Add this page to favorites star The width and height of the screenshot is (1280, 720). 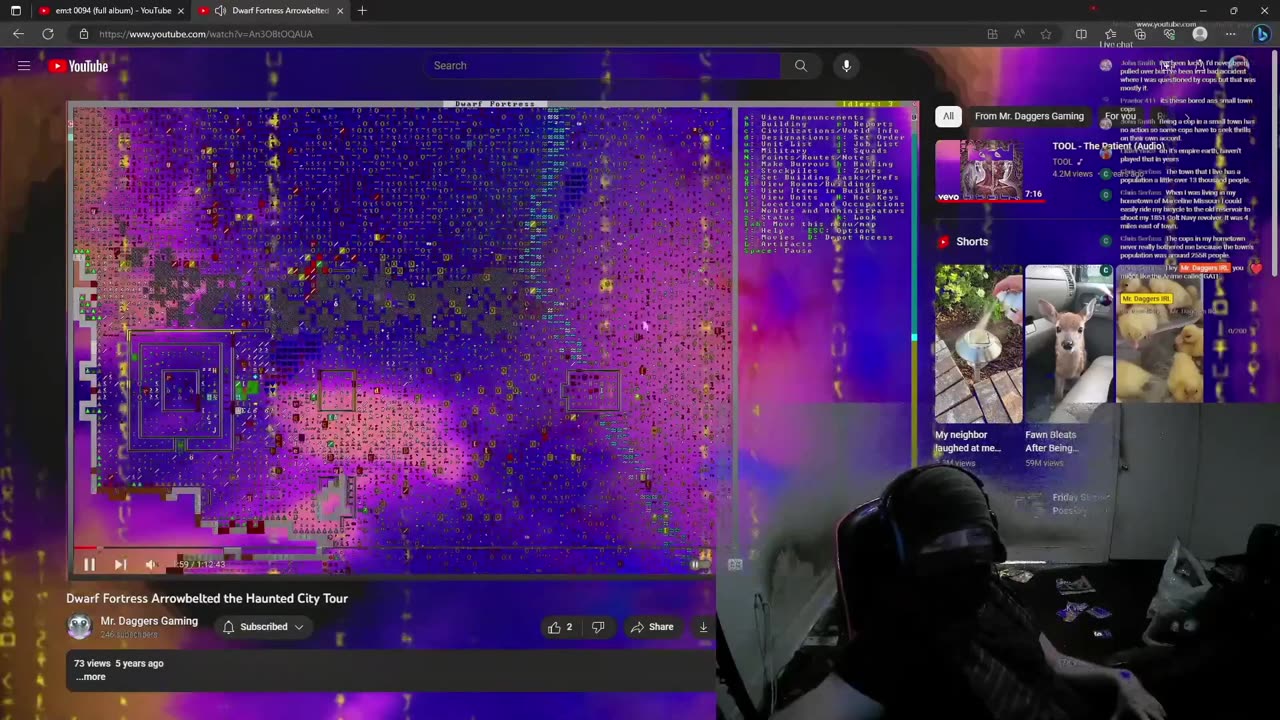(x=1046, y=34)
